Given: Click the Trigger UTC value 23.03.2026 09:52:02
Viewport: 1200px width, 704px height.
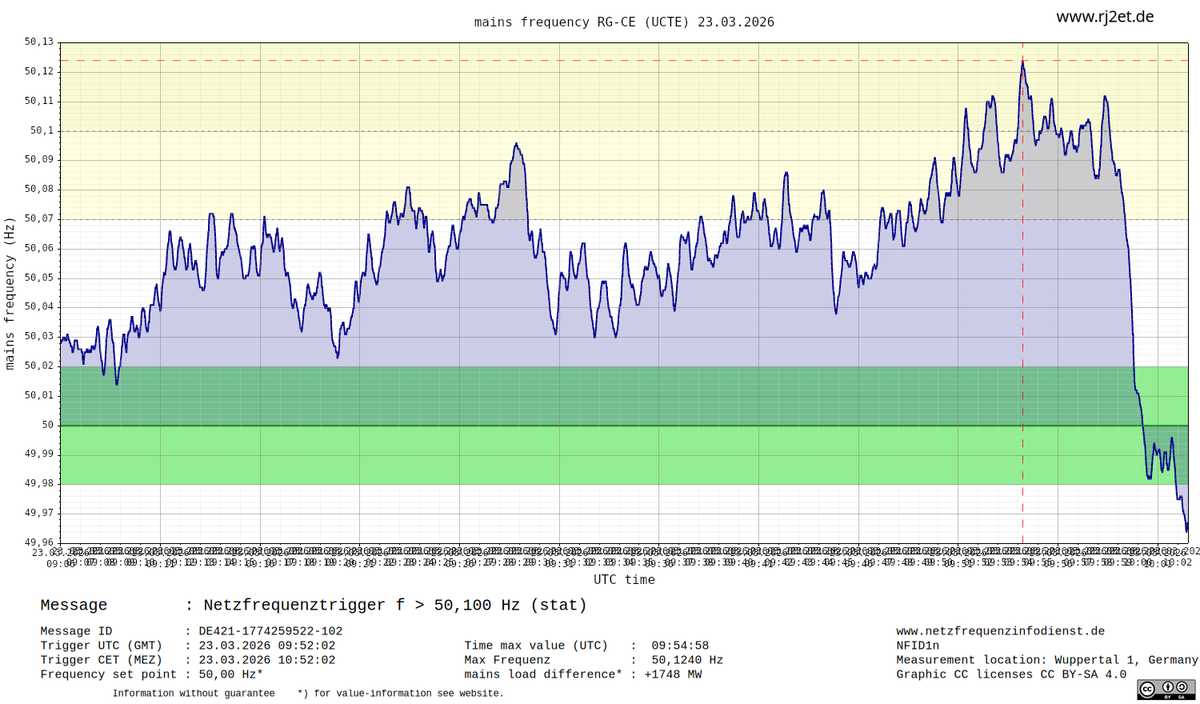Looking at the screenshot, I should [269, 646].
